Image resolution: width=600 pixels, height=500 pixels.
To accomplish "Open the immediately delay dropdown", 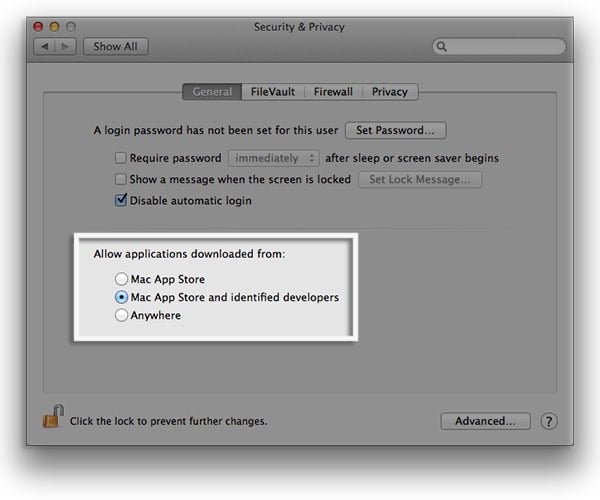I will tap(274, 158).
